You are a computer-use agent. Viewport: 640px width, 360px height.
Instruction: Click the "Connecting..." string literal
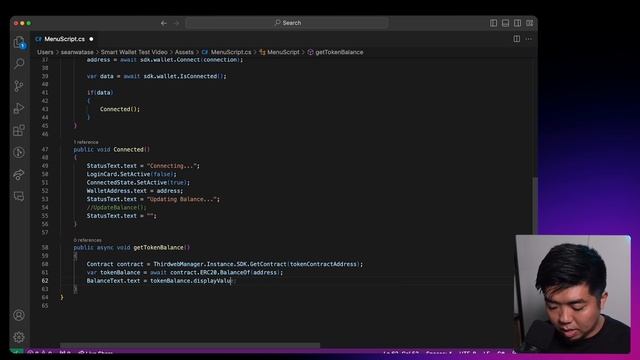[172, 166]
